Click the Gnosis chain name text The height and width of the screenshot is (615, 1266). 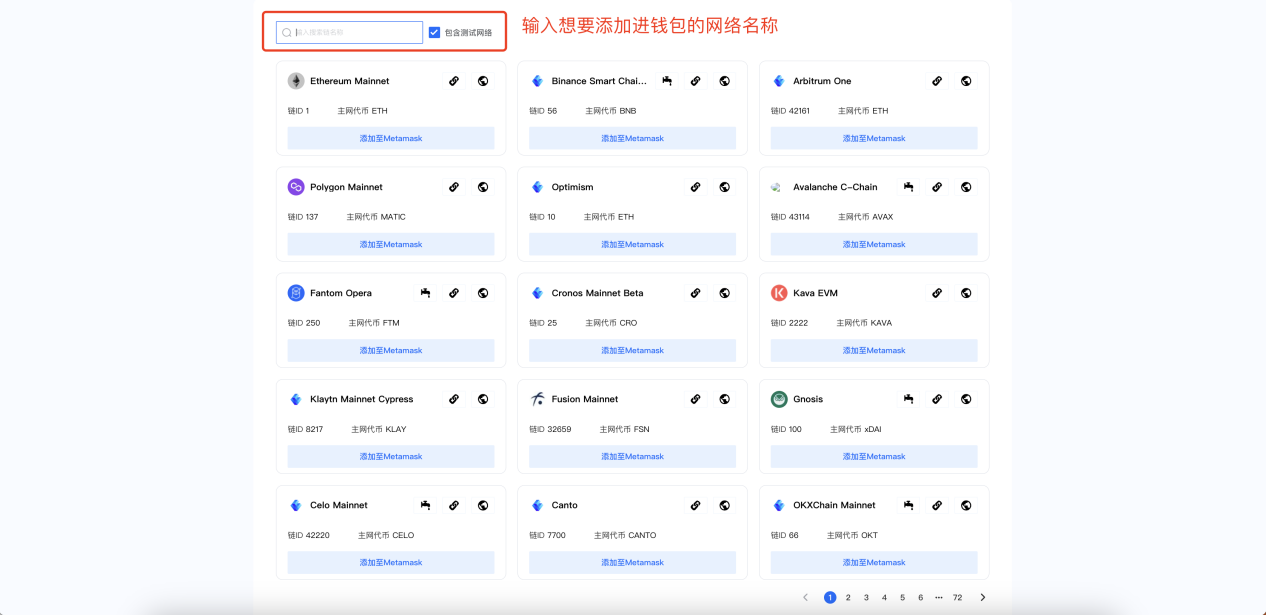point(808,399)
